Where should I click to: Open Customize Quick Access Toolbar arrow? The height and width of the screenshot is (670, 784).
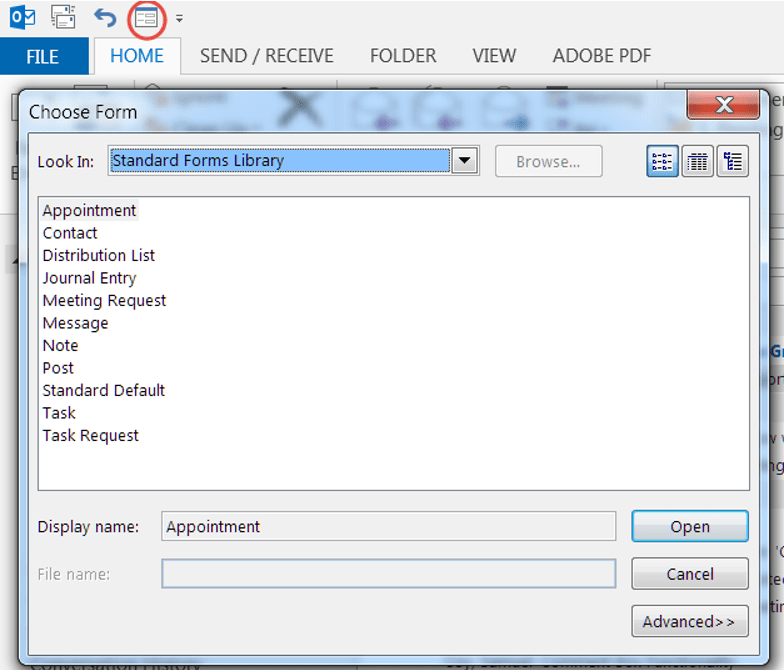tap(179, 19)
